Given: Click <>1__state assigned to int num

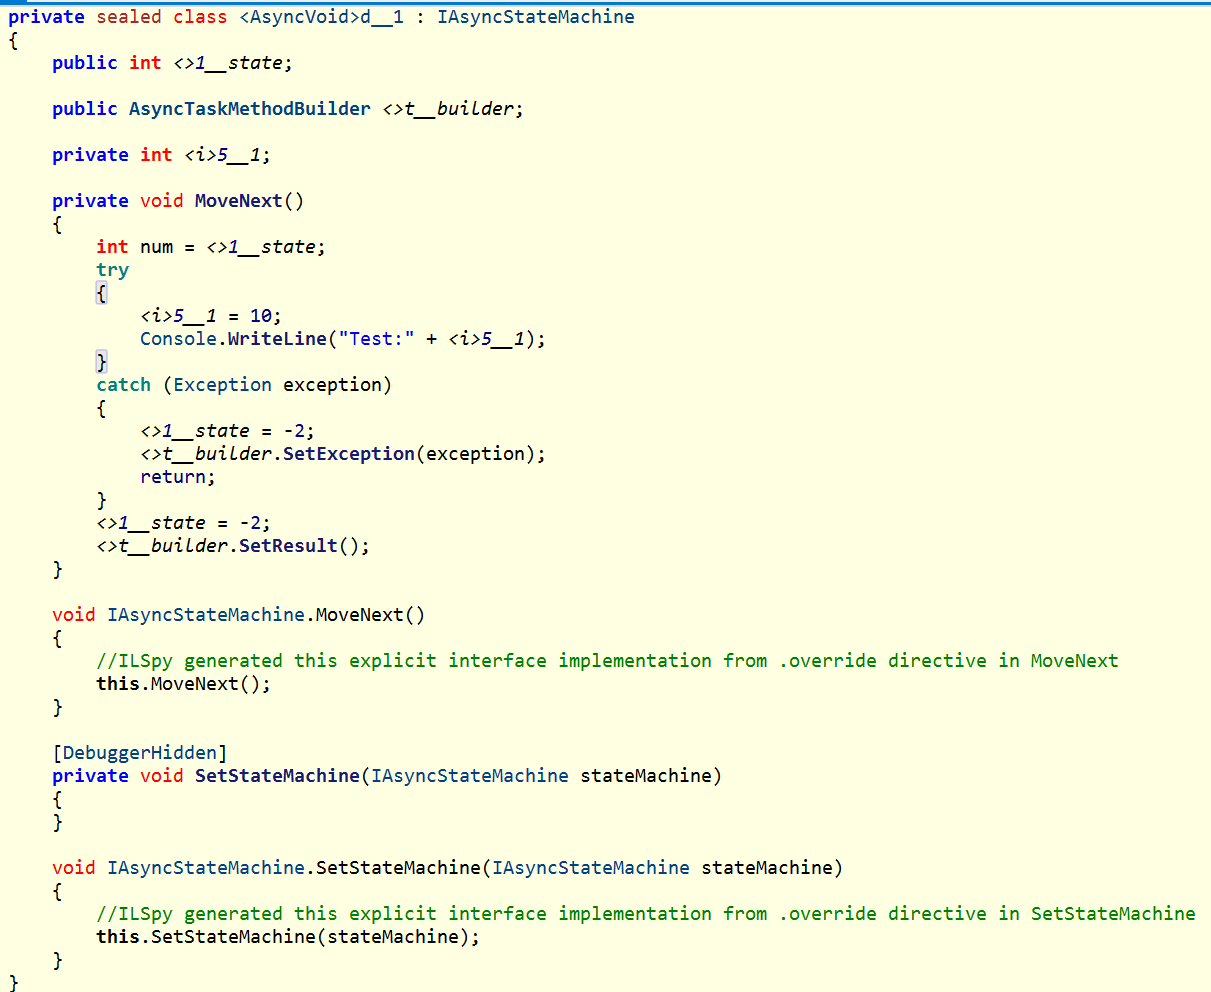Looking at the screenshot, I should coord(261,247).
